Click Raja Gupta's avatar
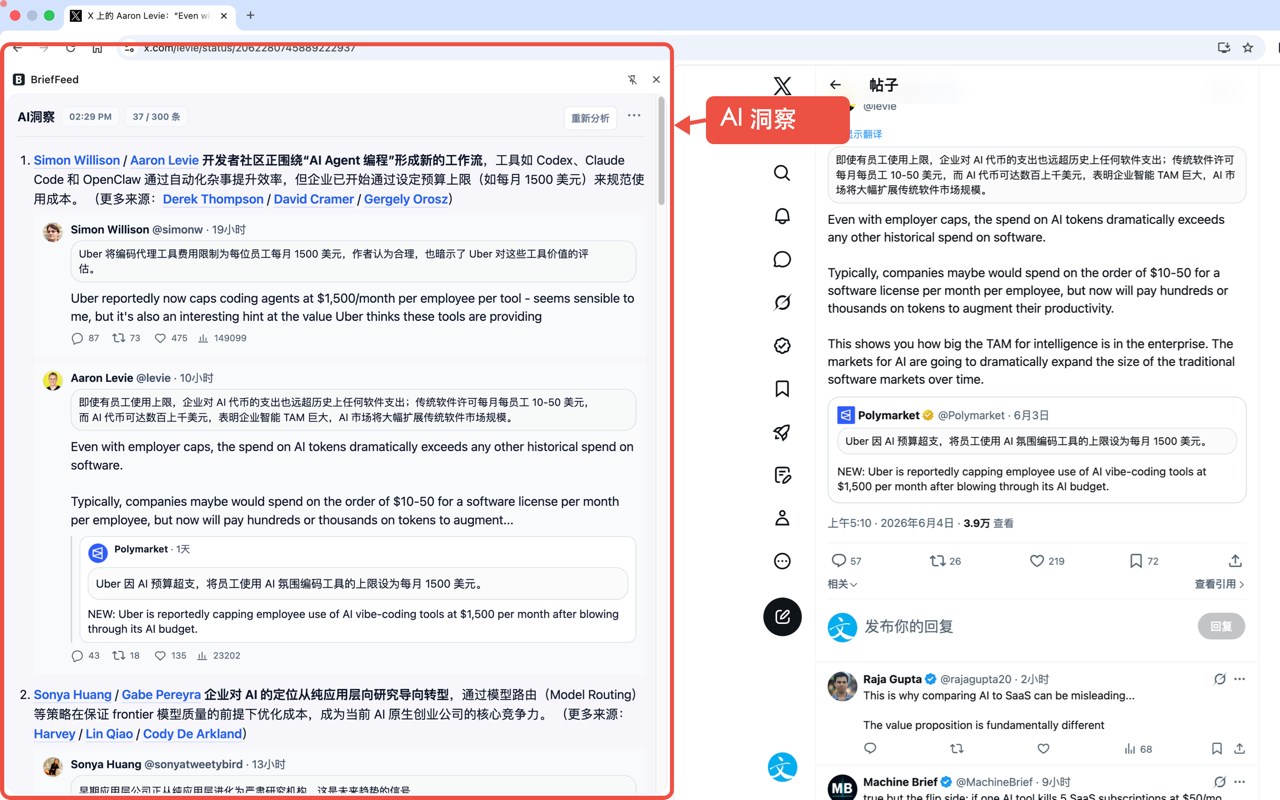The image size is (1280, 800). click(842, 686)
